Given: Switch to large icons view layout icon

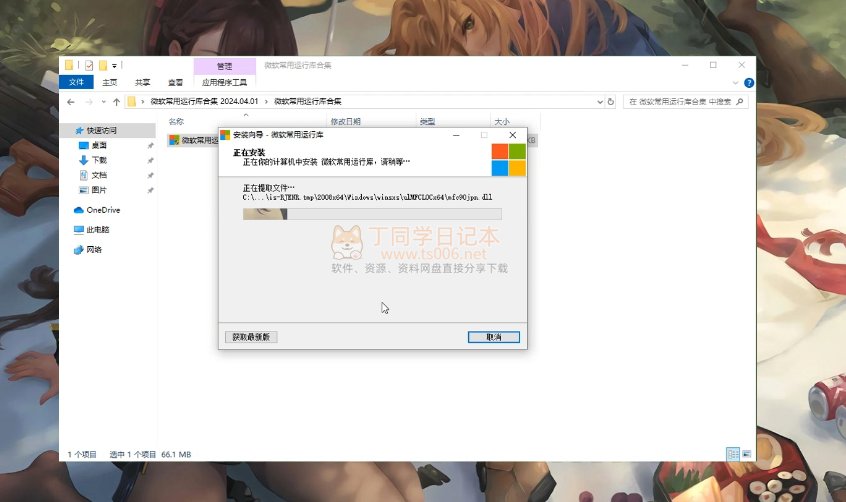Looking at the screenshot, I should click(747, 454).
